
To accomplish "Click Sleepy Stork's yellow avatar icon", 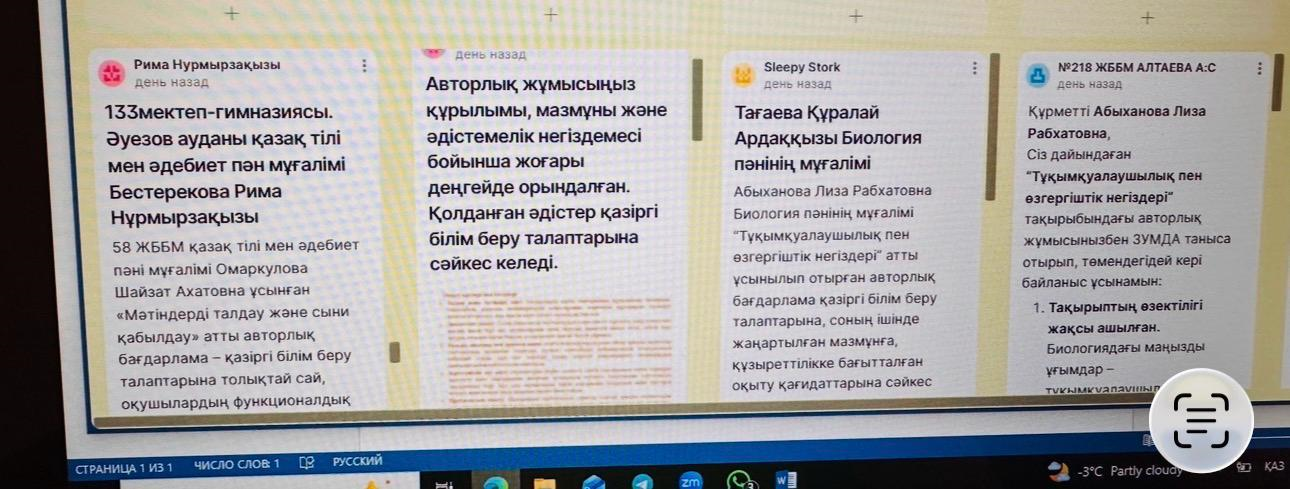I will [742, 75].
